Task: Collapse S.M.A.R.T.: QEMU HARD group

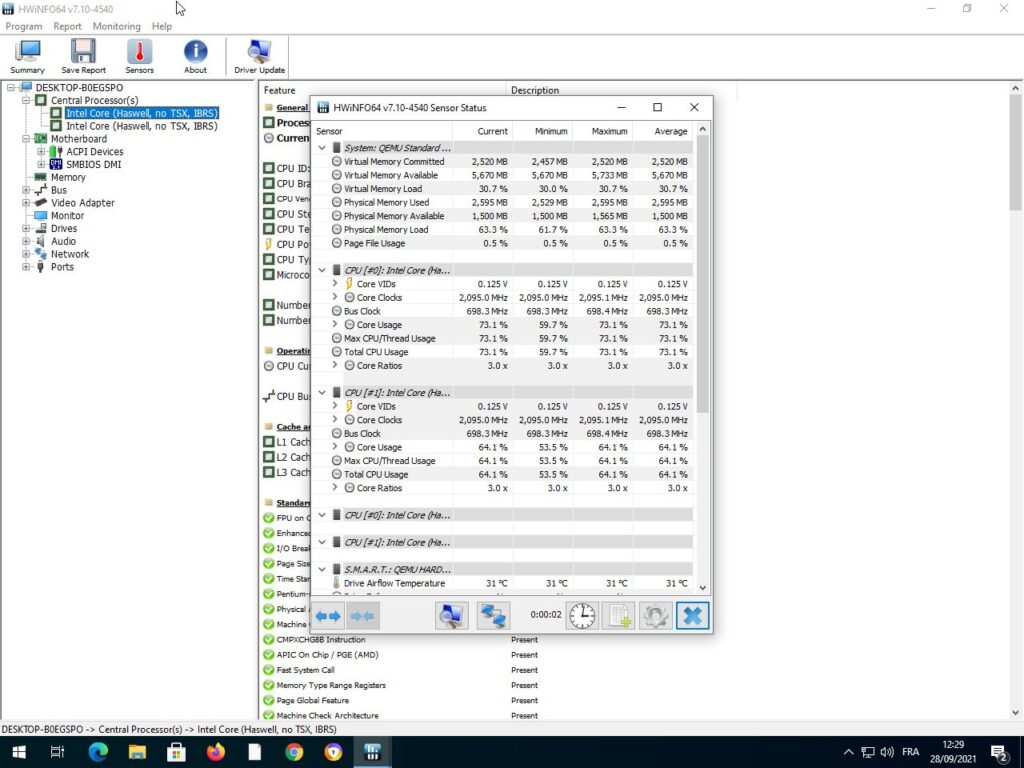Action: click(x=322, y=569)
